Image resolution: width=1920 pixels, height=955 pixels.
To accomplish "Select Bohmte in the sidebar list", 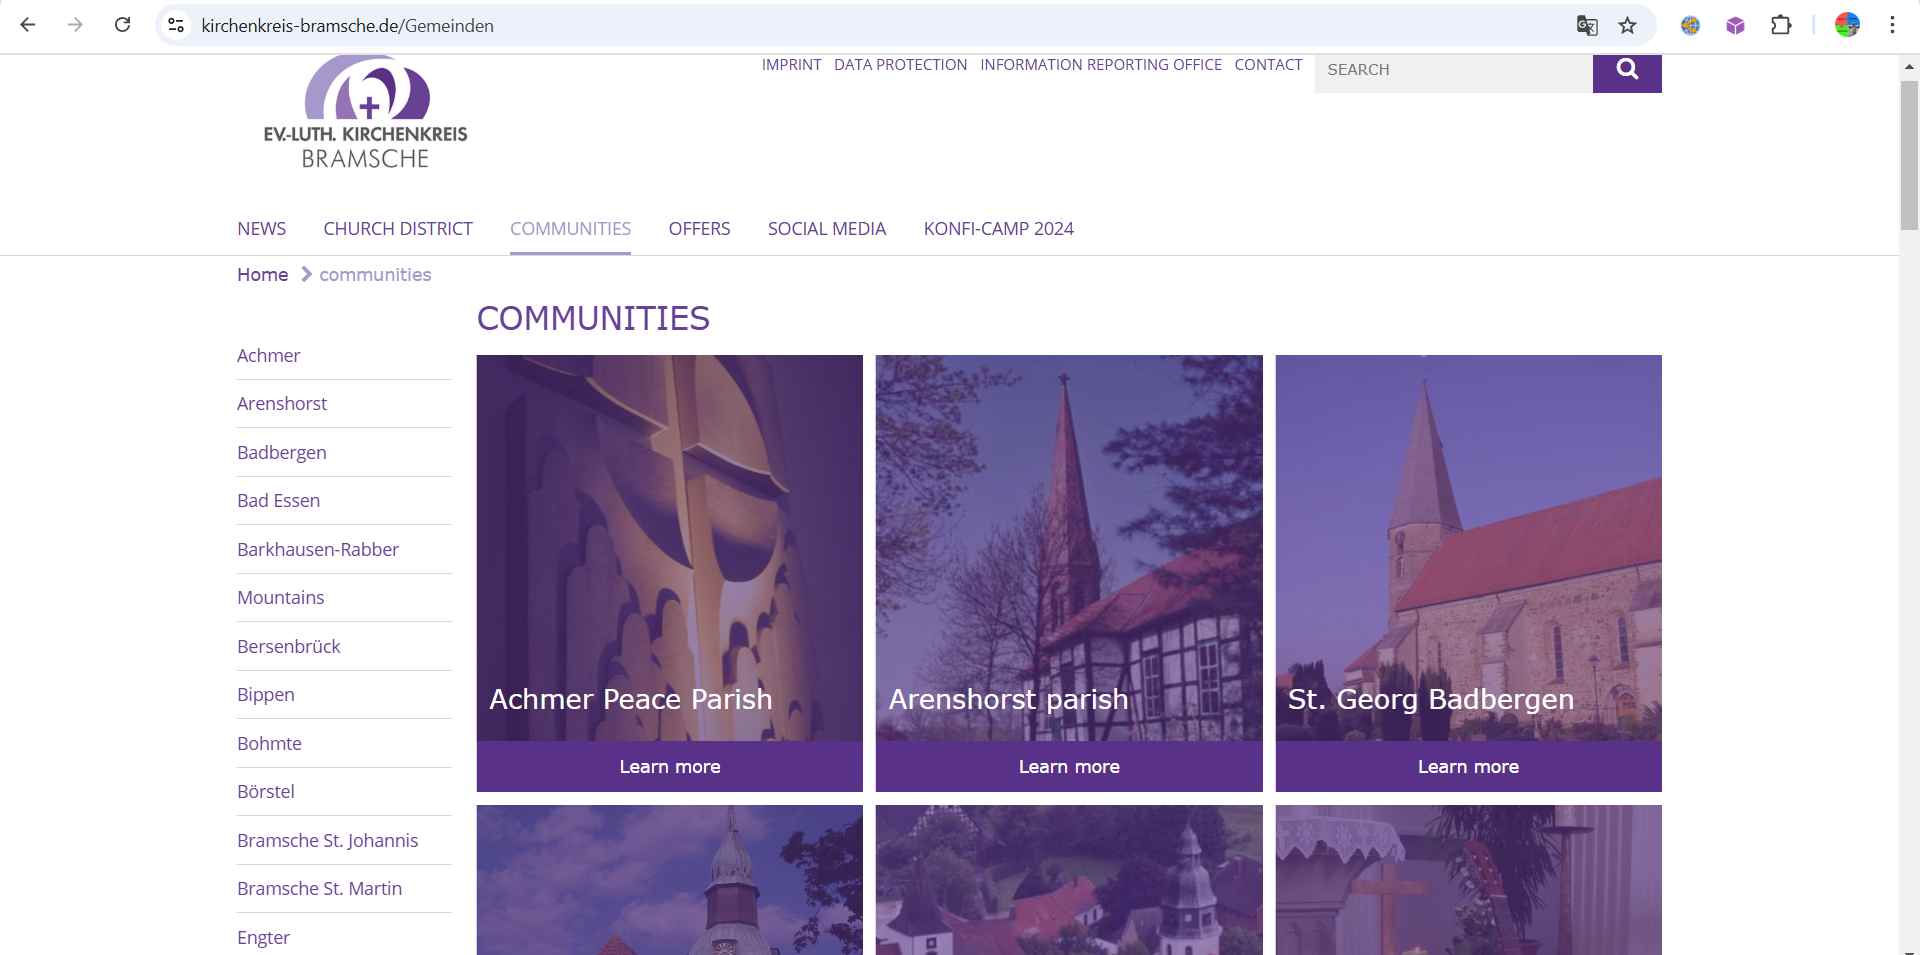I will click(x=269, y=744).
